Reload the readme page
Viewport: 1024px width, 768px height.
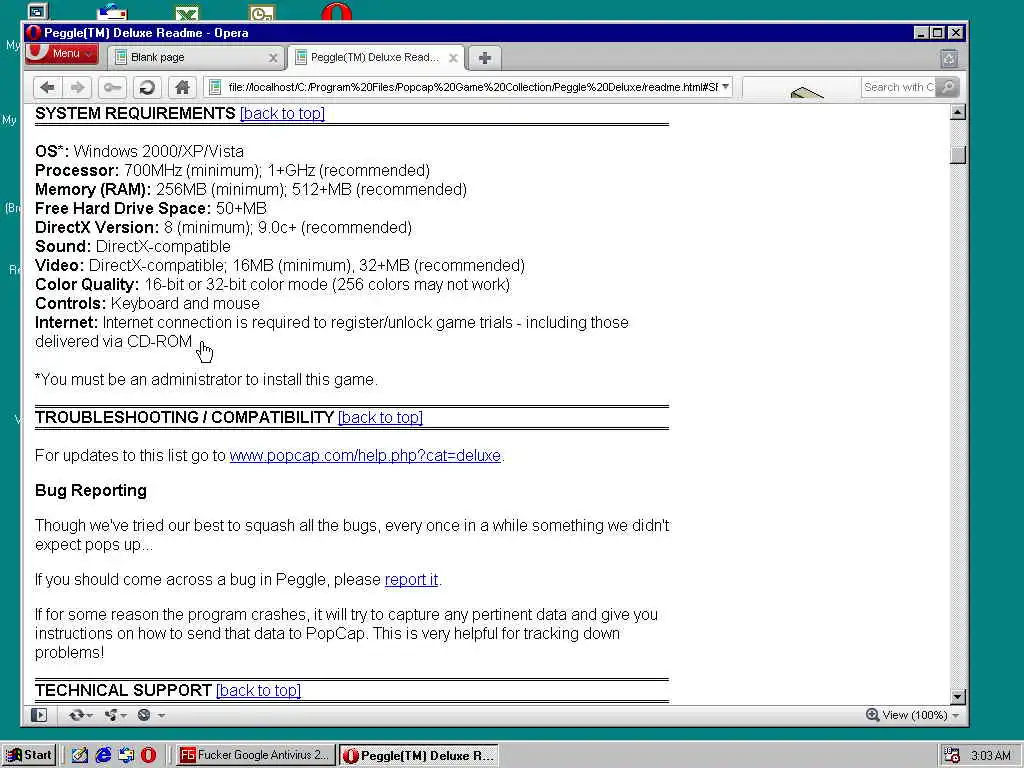click(148, 87)
